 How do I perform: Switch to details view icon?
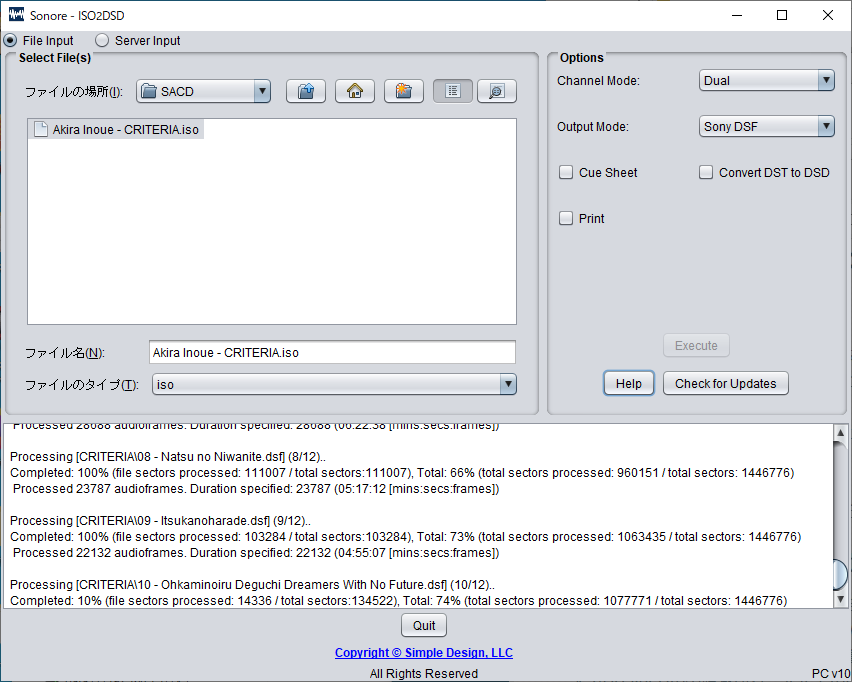[x=497, y=91]
